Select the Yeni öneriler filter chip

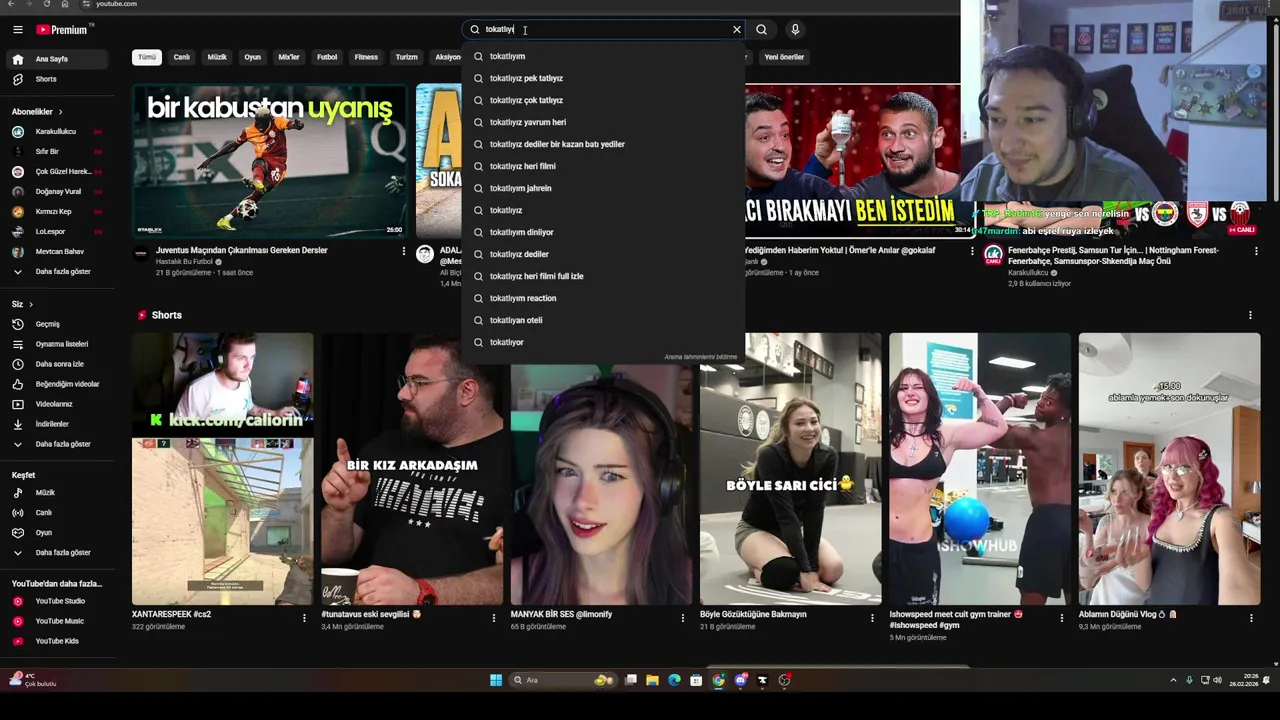[x=784, y=57]
